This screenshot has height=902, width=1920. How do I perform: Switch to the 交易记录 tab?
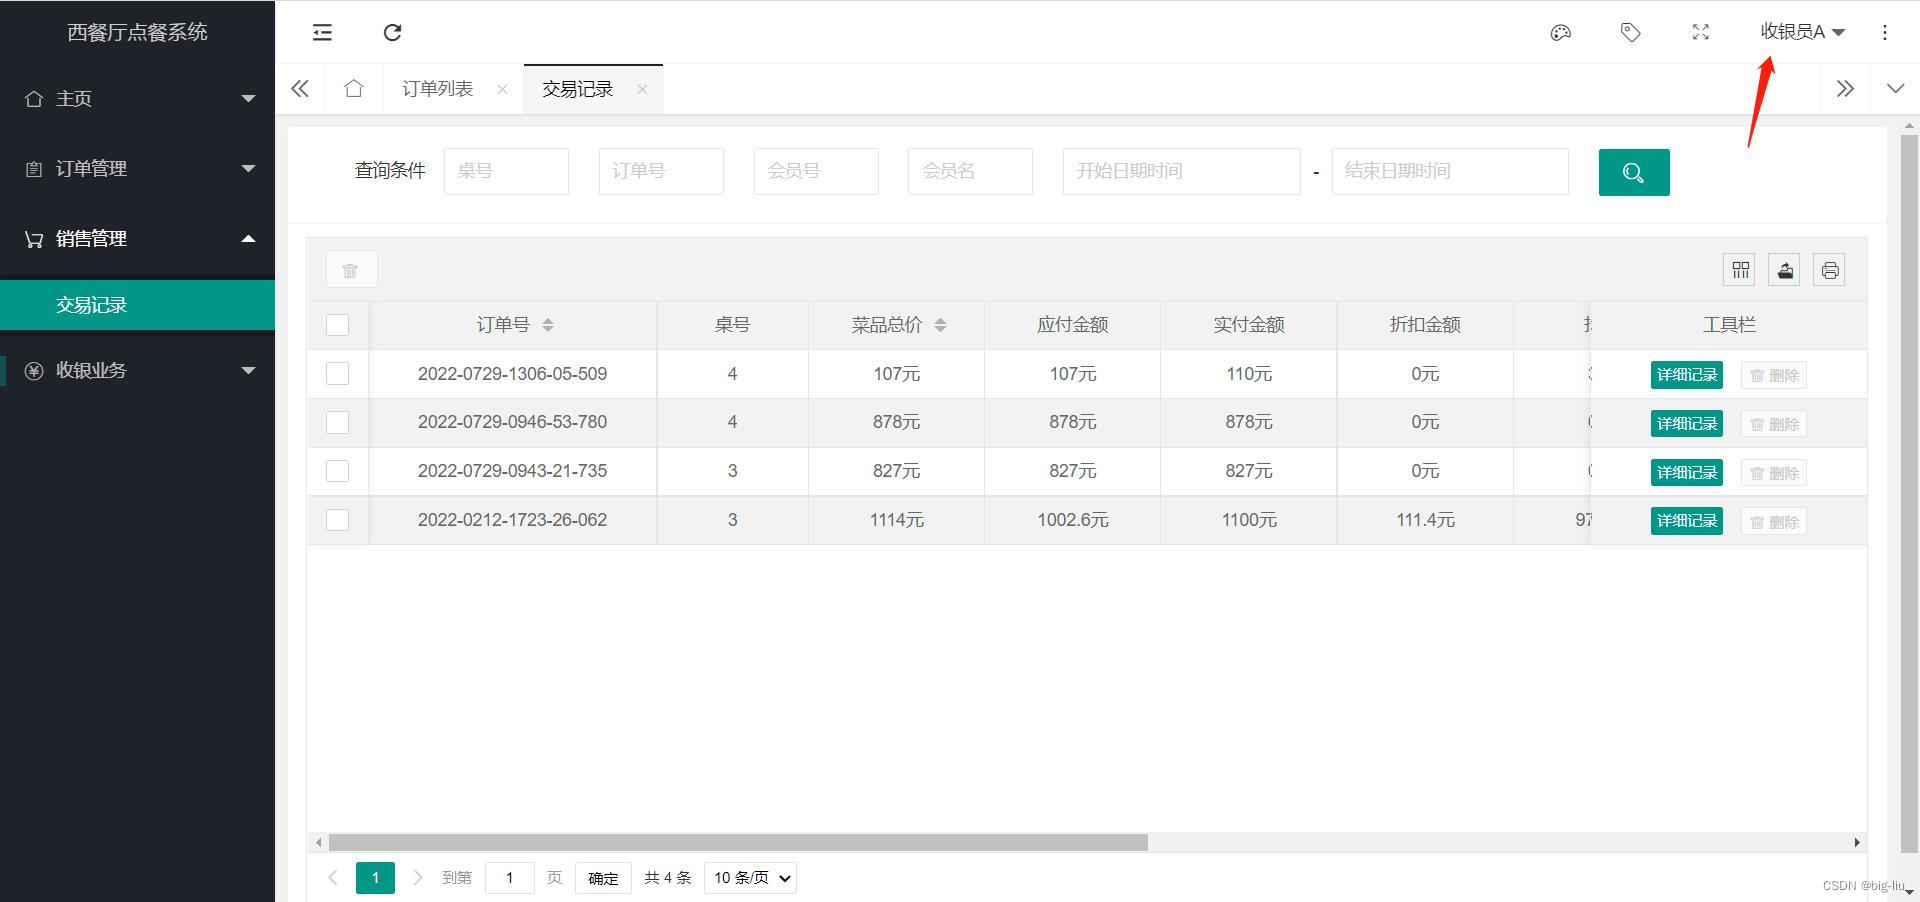coord(577,89)
